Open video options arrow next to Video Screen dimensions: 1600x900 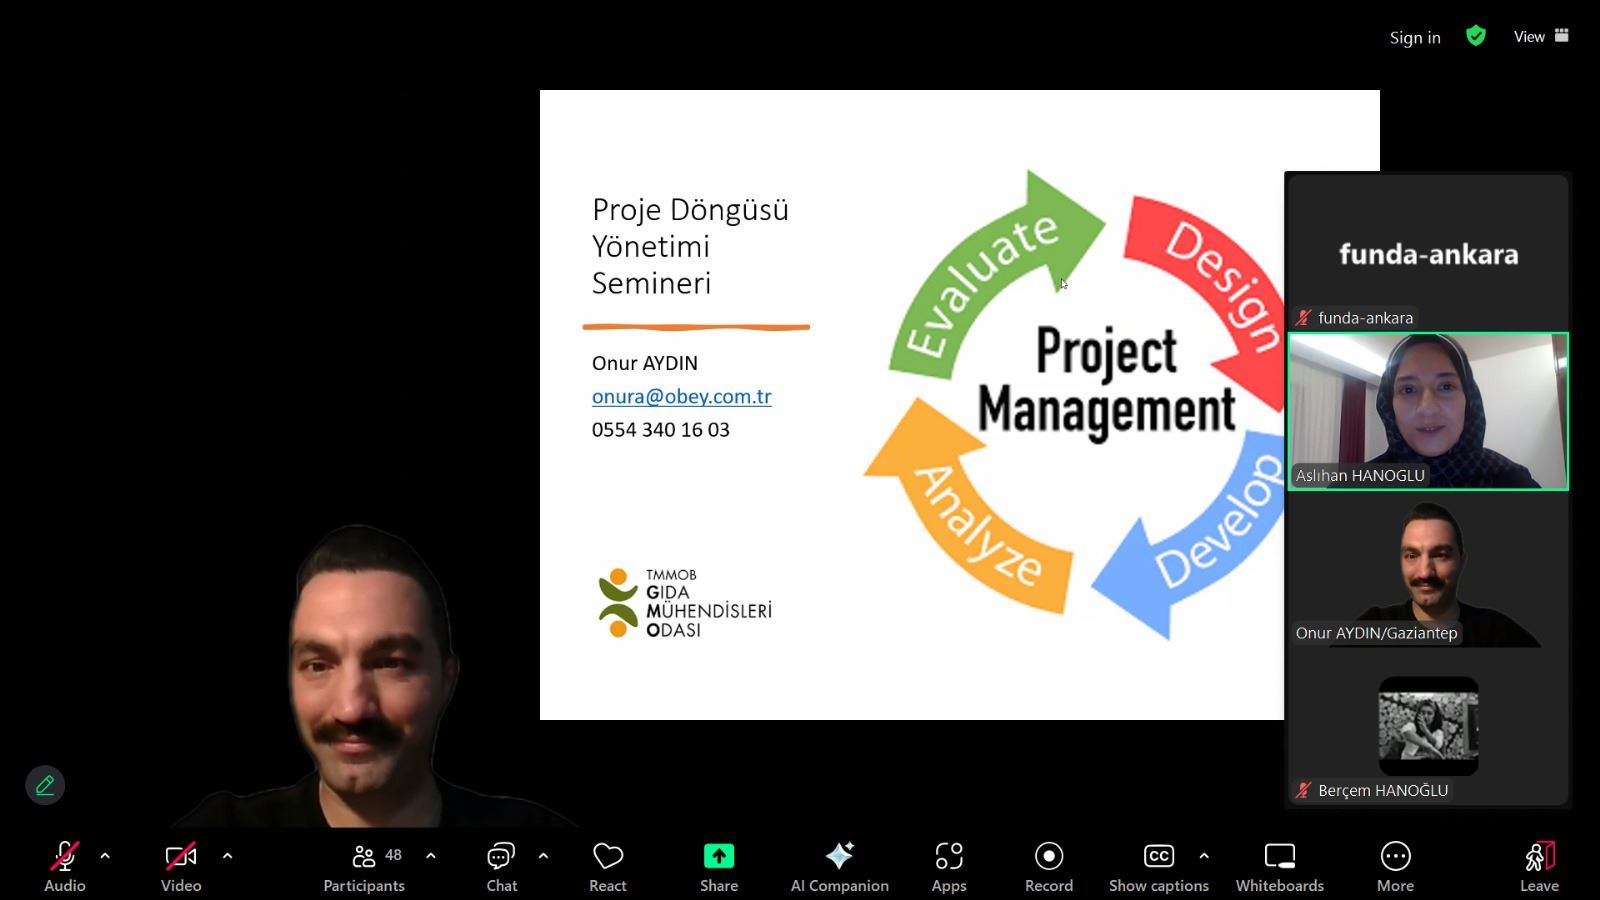coord(227,856)
